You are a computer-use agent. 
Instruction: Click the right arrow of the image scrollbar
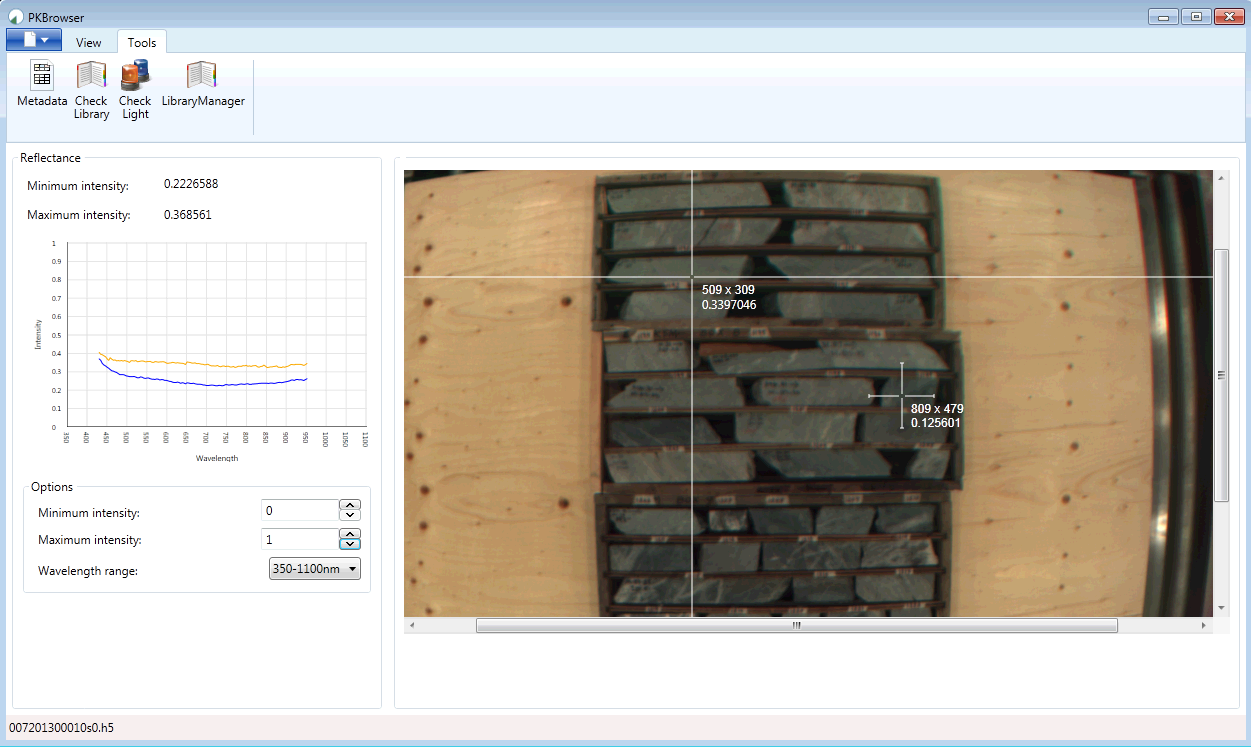tap(1204, 625)
